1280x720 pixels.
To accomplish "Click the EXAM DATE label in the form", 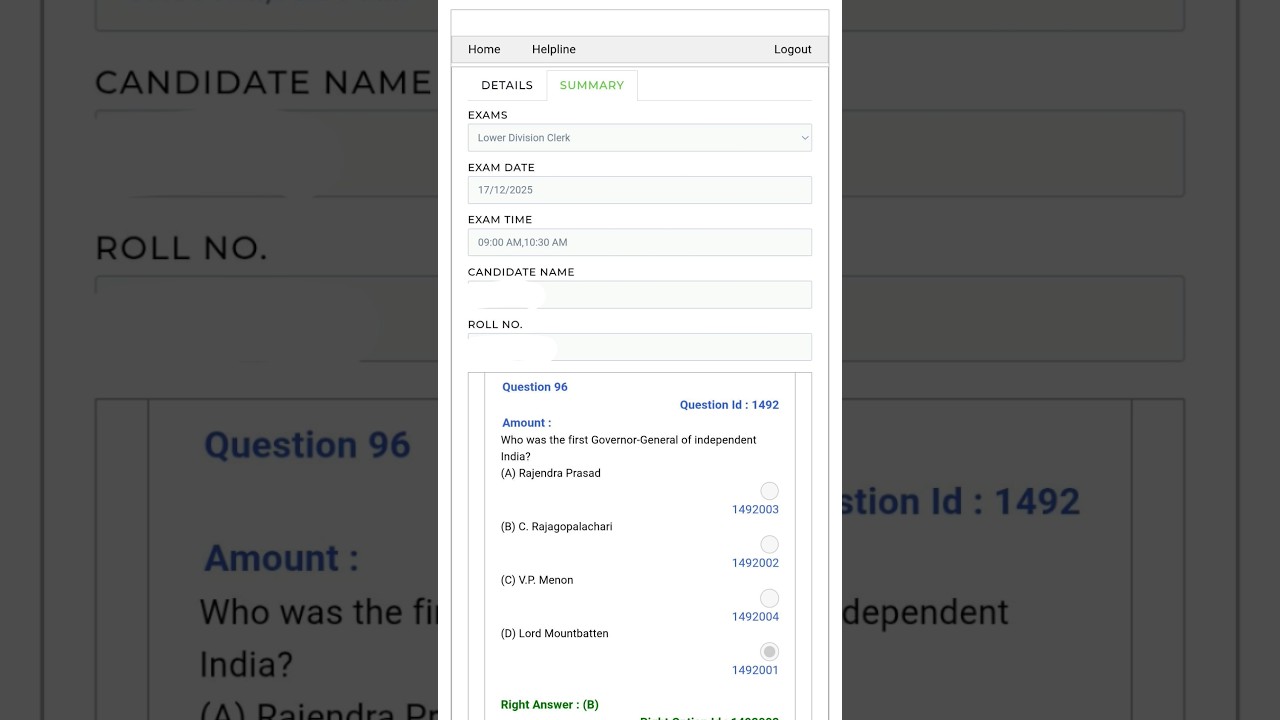I will 501,167.
